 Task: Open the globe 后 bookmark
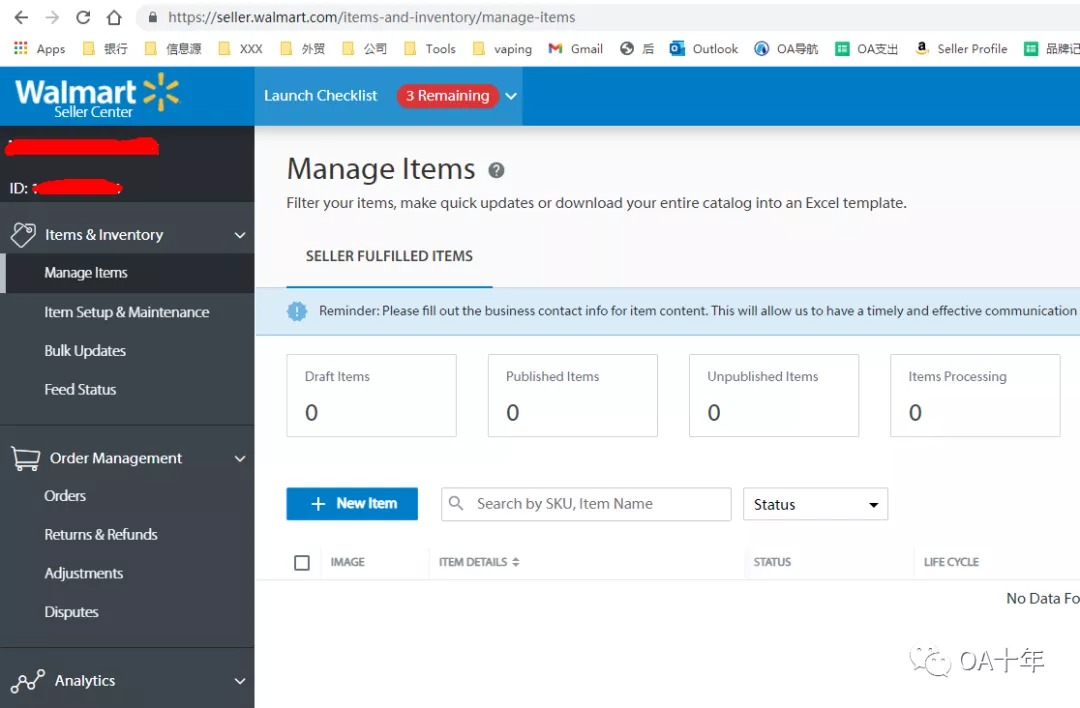pos(636,48)
